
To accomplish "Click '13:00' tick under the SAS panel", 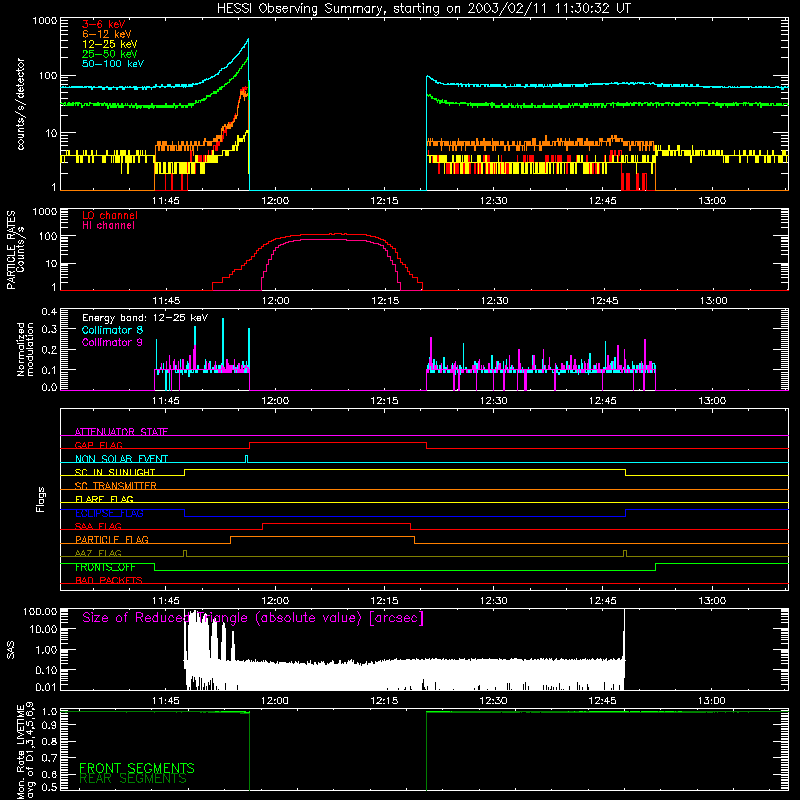I will (712, 701).
